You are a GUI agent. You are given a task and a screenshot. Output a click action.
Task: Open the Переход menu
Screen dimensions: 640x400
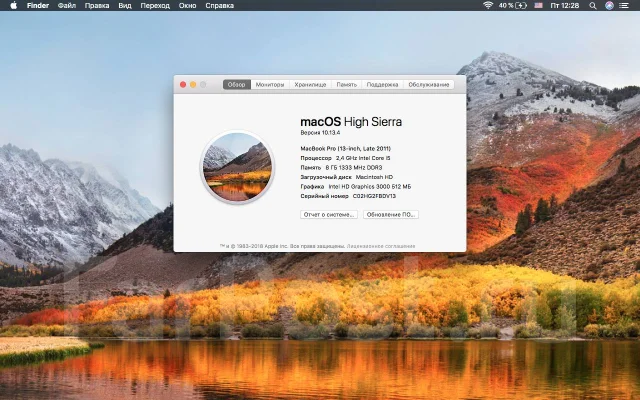tap(155, 5)
